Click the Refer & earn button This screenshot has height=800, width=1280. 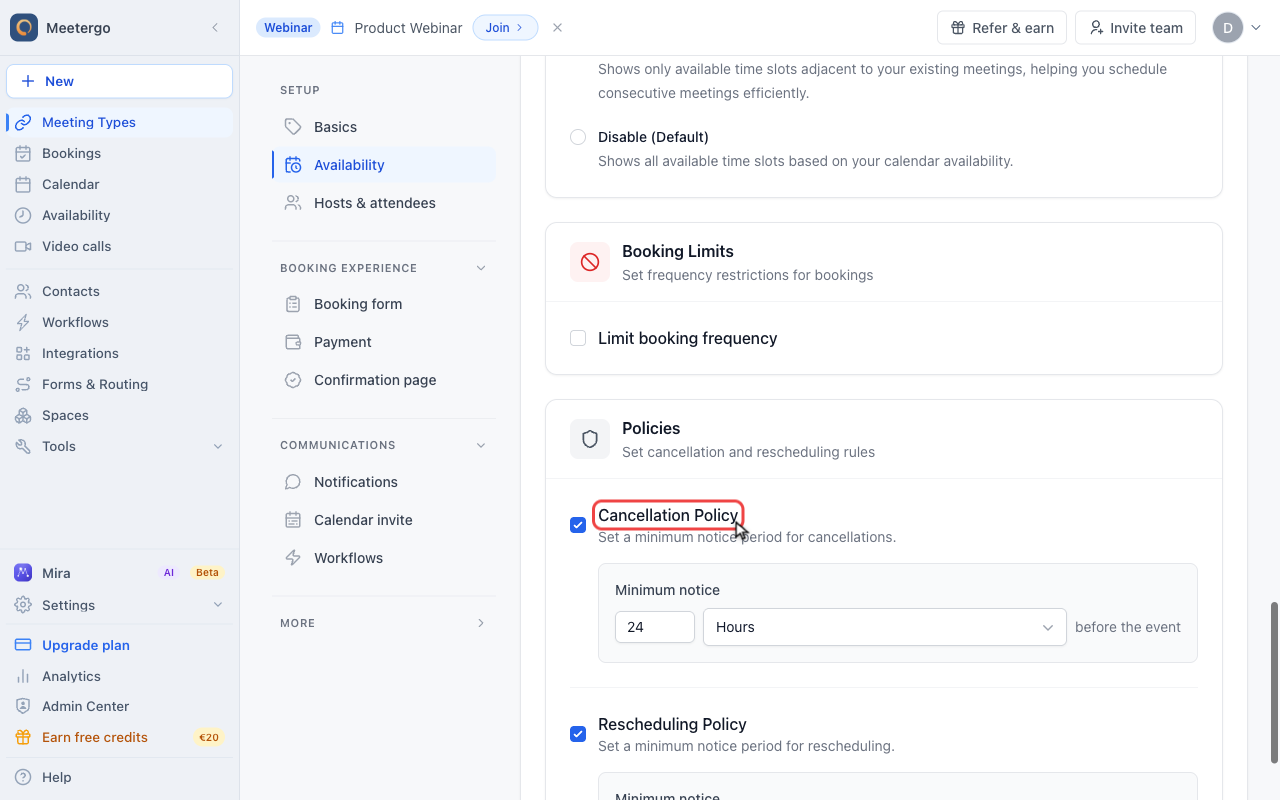pyautogui.click(x=1002, y=28)
